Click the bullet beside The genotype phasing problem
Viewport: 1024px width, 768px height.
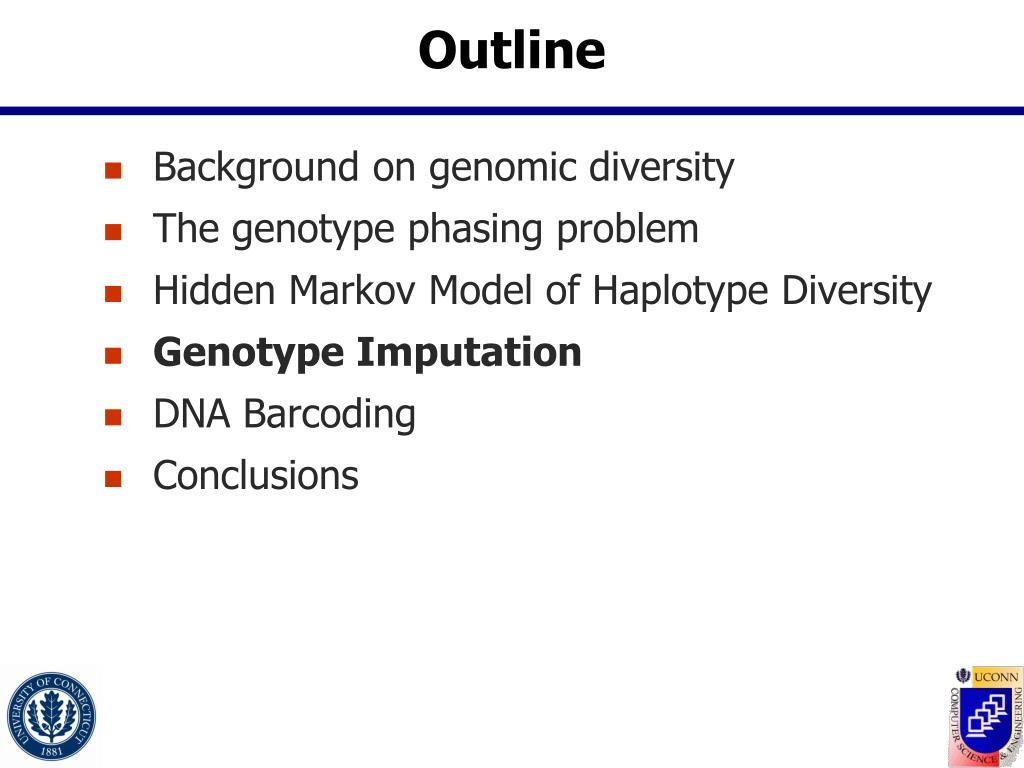(113, 232)
